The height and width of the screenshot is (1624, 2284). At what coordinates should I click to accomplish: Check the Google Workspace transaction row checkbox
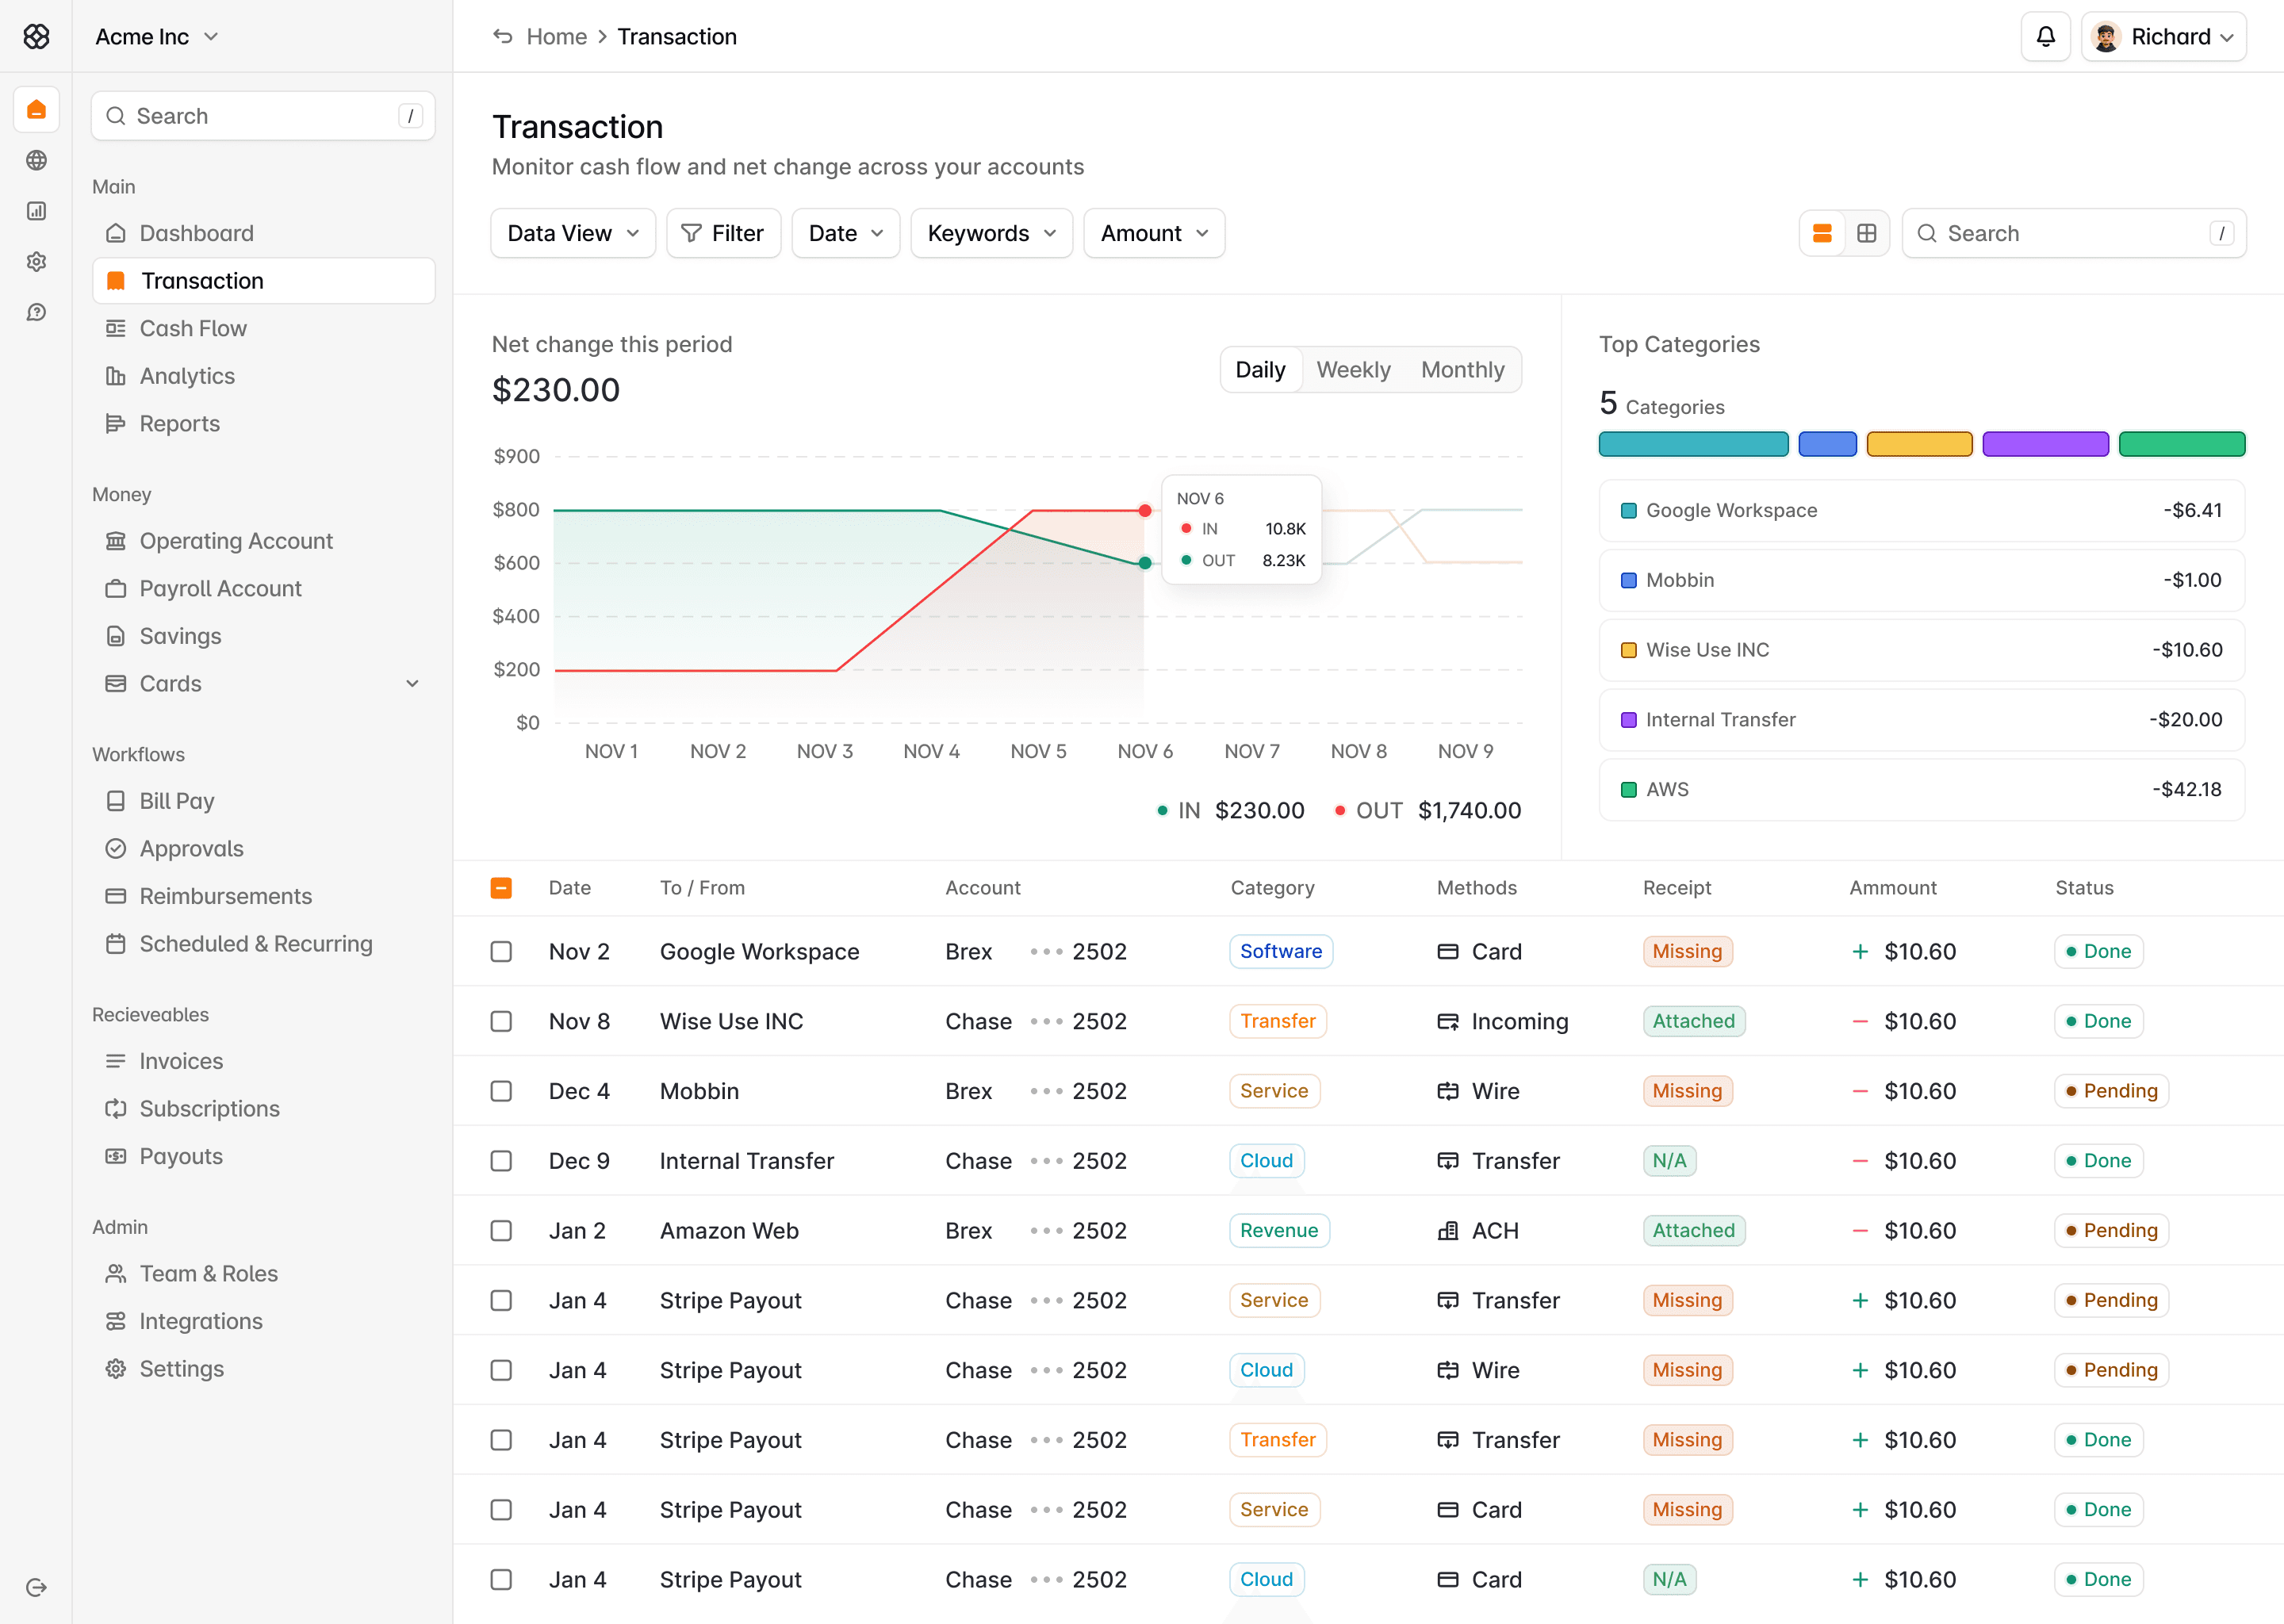(501, 951)
